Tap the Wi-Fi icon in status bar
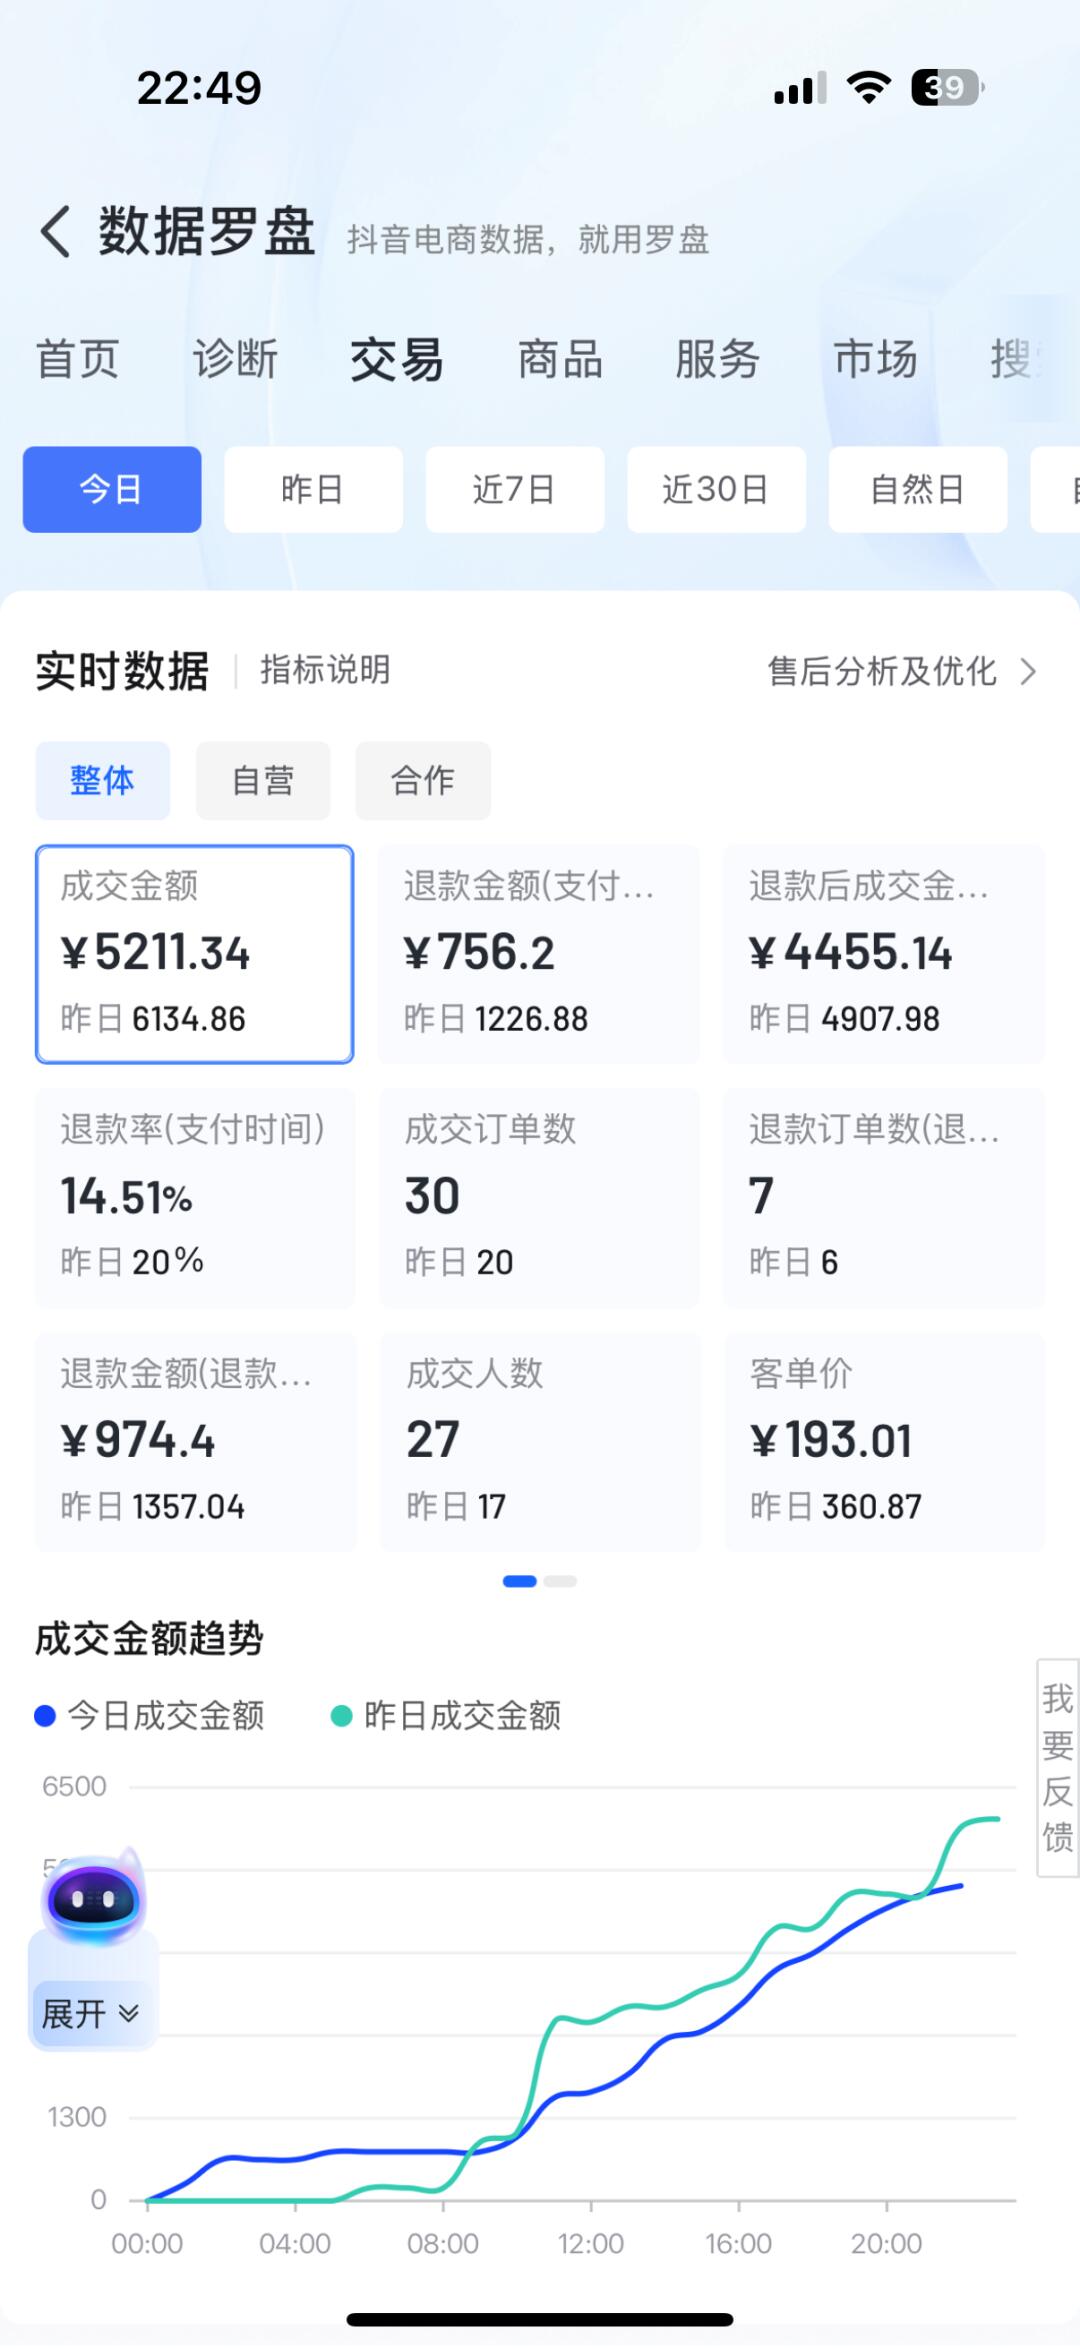This screenshot has height=2348, width=1080. [868, 88]
